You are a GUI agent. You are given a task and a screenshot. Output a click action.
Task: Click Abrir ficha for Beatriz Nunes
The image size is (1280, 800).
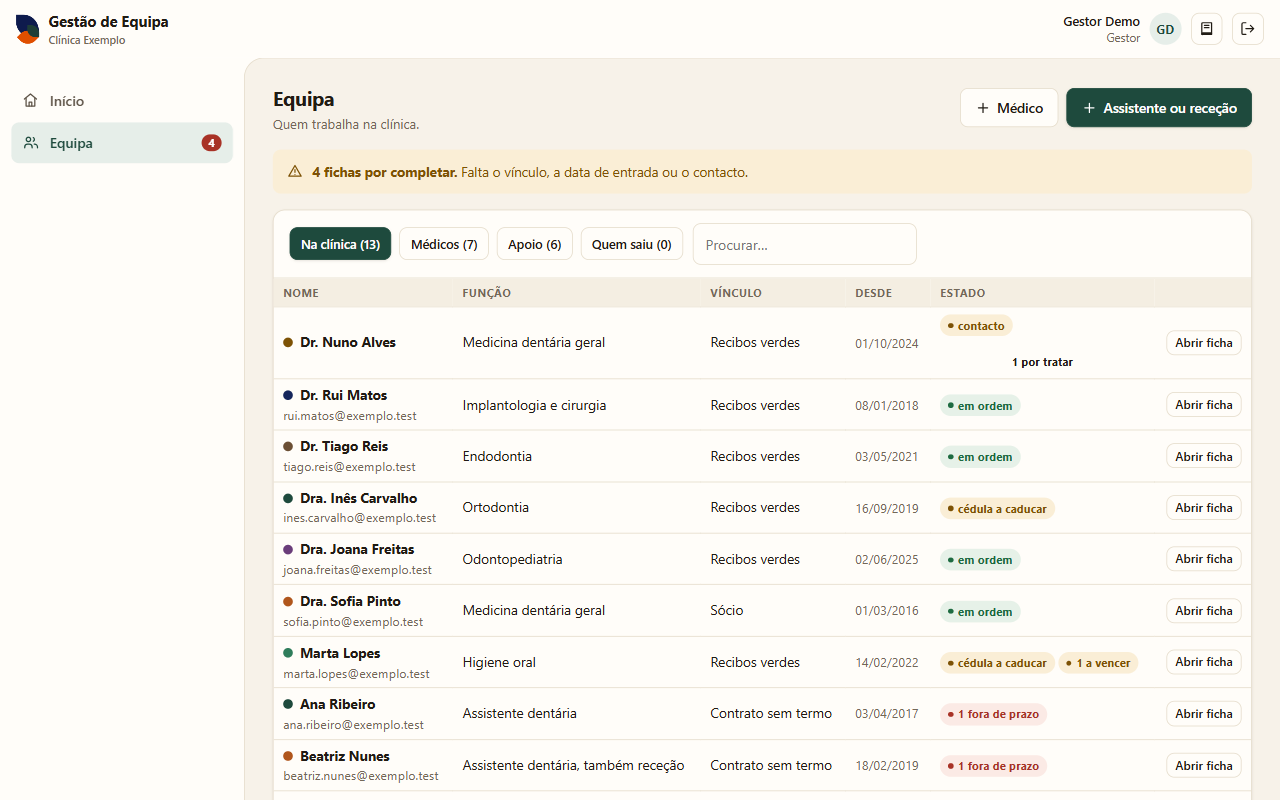(1204, 766)
